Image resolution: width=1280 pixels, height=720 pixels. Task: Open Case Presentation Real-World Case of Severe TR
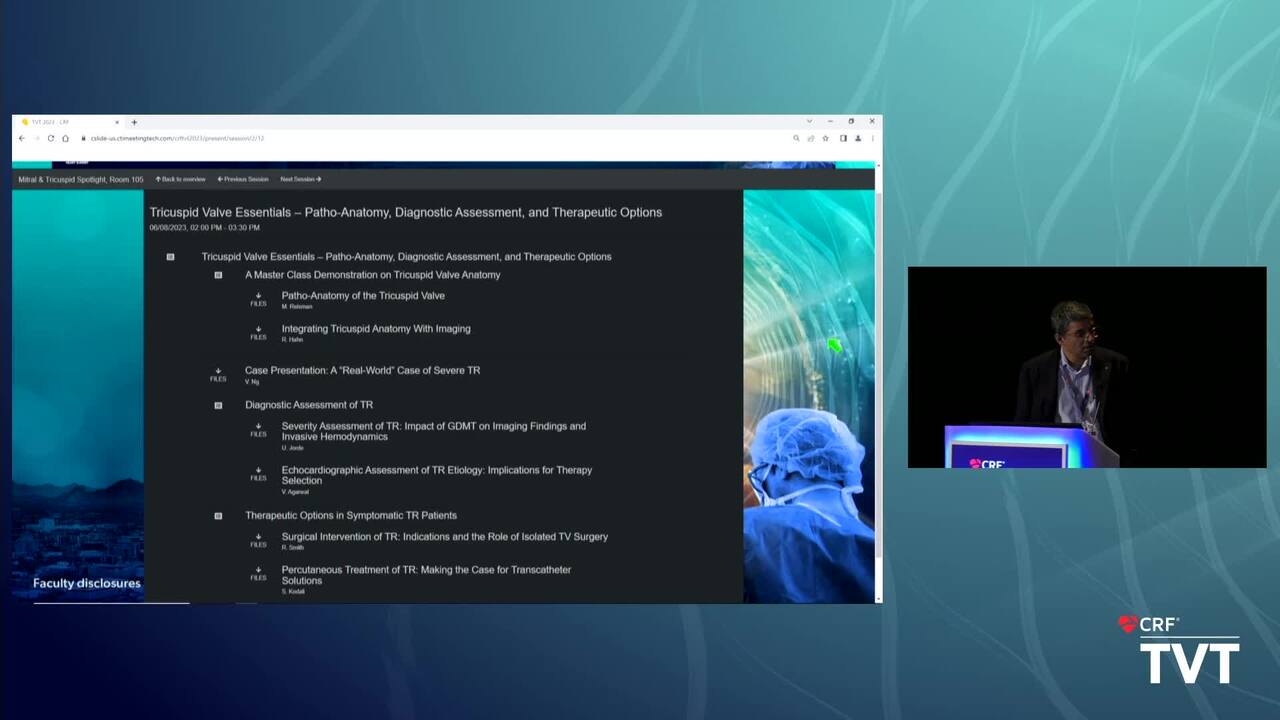click(x=362, y=371)
